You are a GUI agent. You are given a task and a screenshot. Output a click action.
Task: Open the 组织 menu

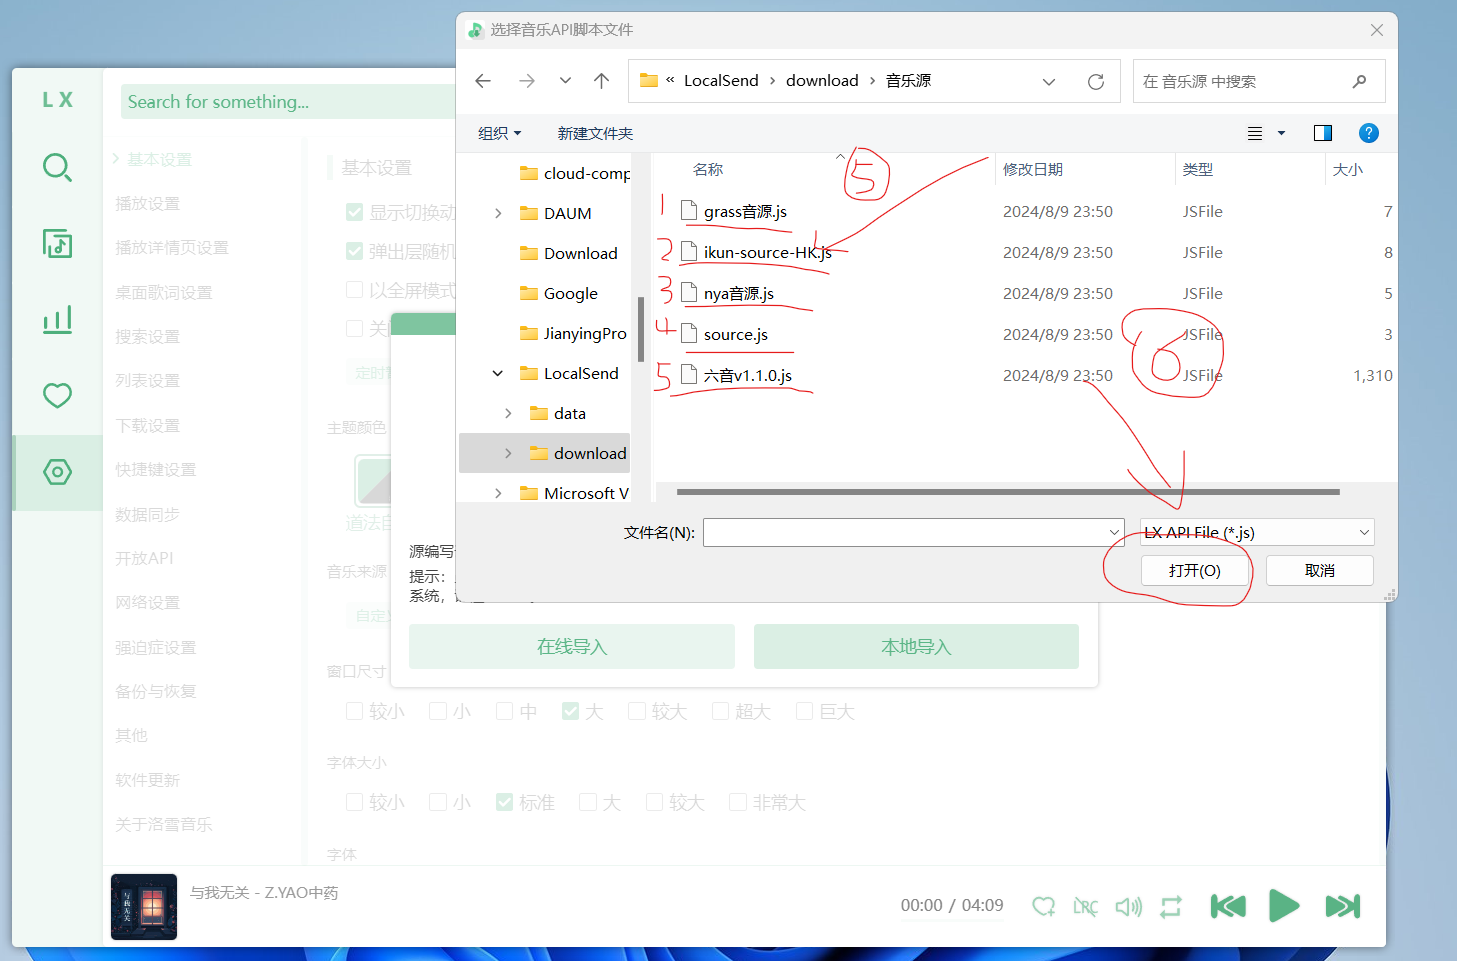(x=499, y=133)
